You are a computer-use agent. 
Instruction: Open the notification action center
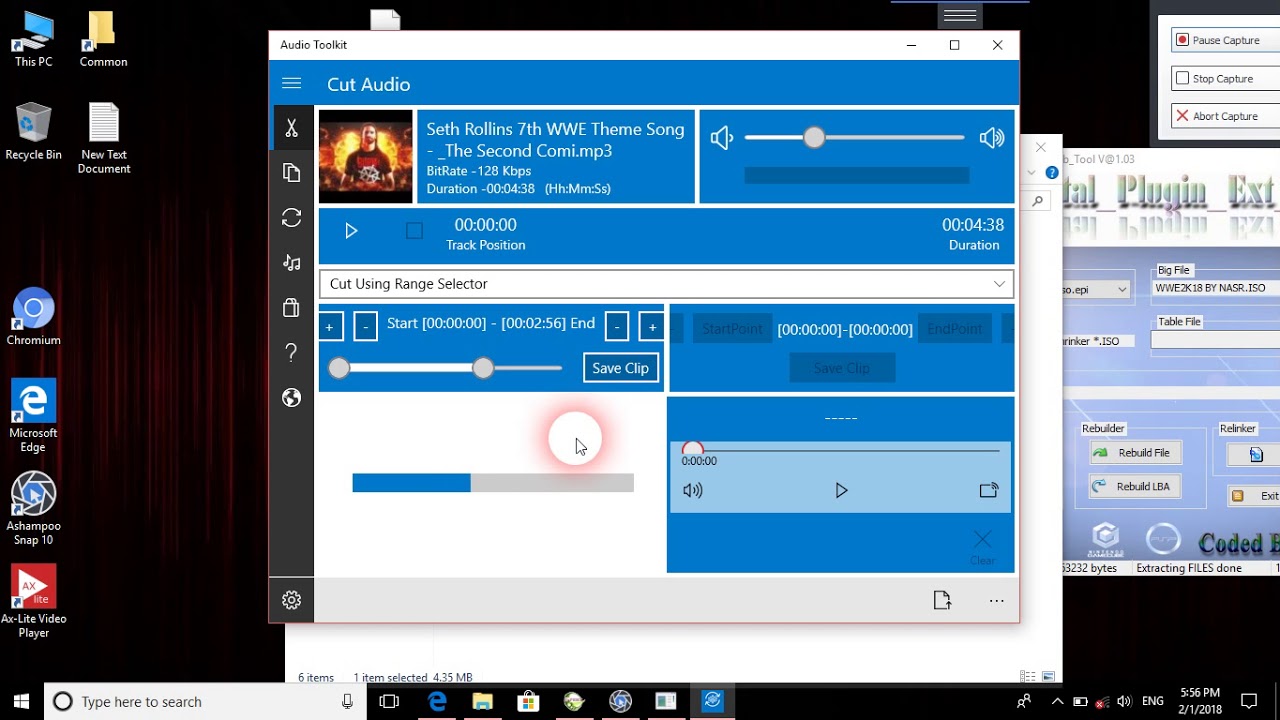[x=1248, y=701]
